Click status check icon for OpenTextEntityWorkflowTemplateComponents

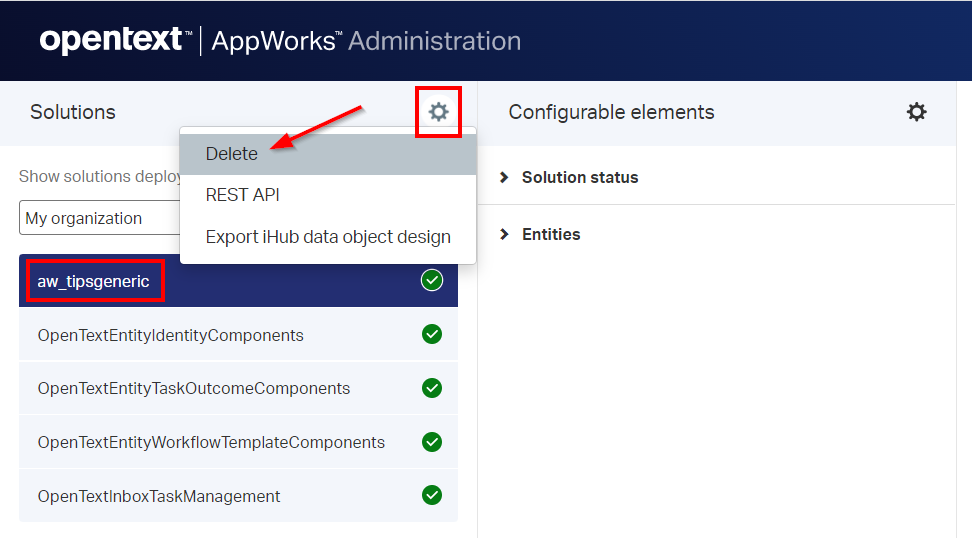[432, 442]
